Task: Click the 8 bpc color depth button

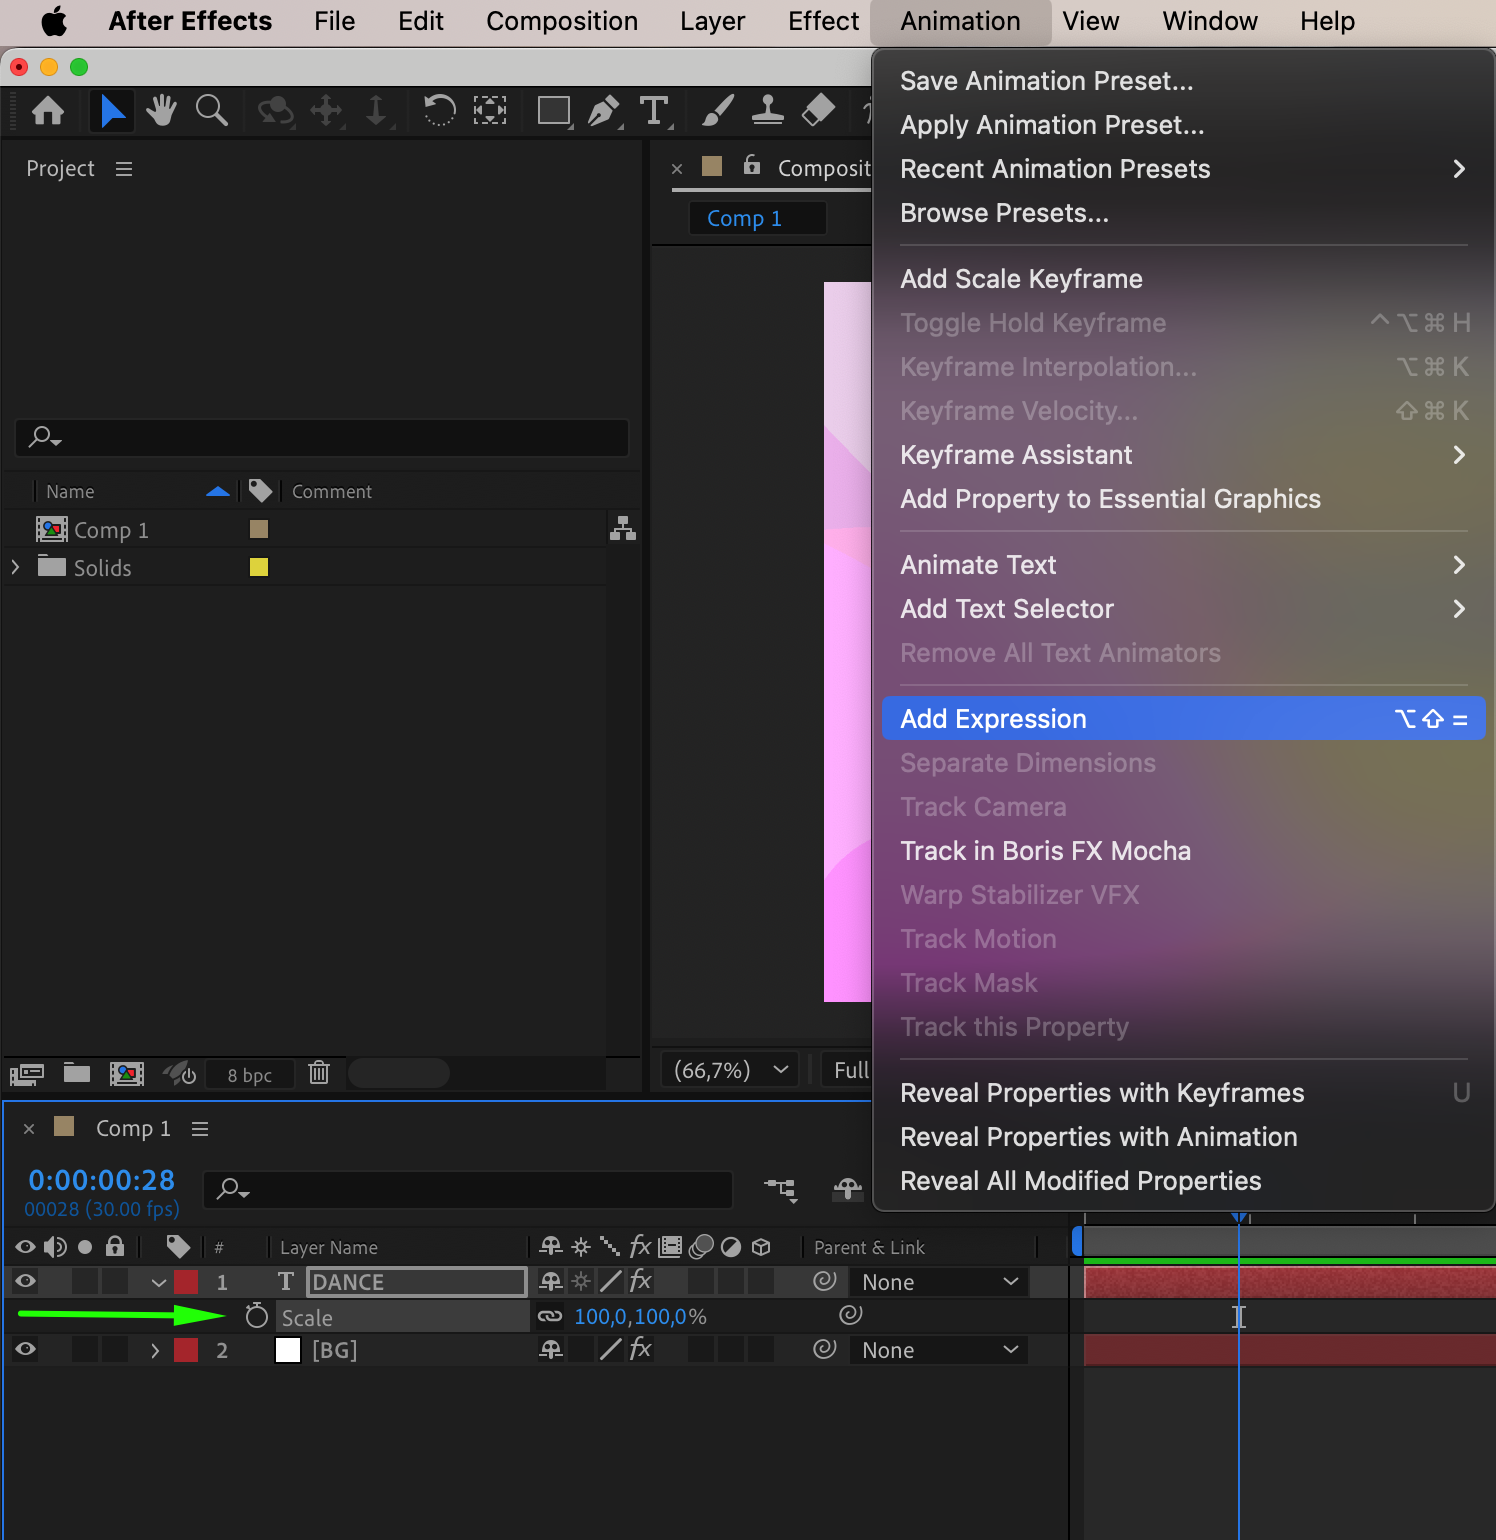Action: point(249,1075)
